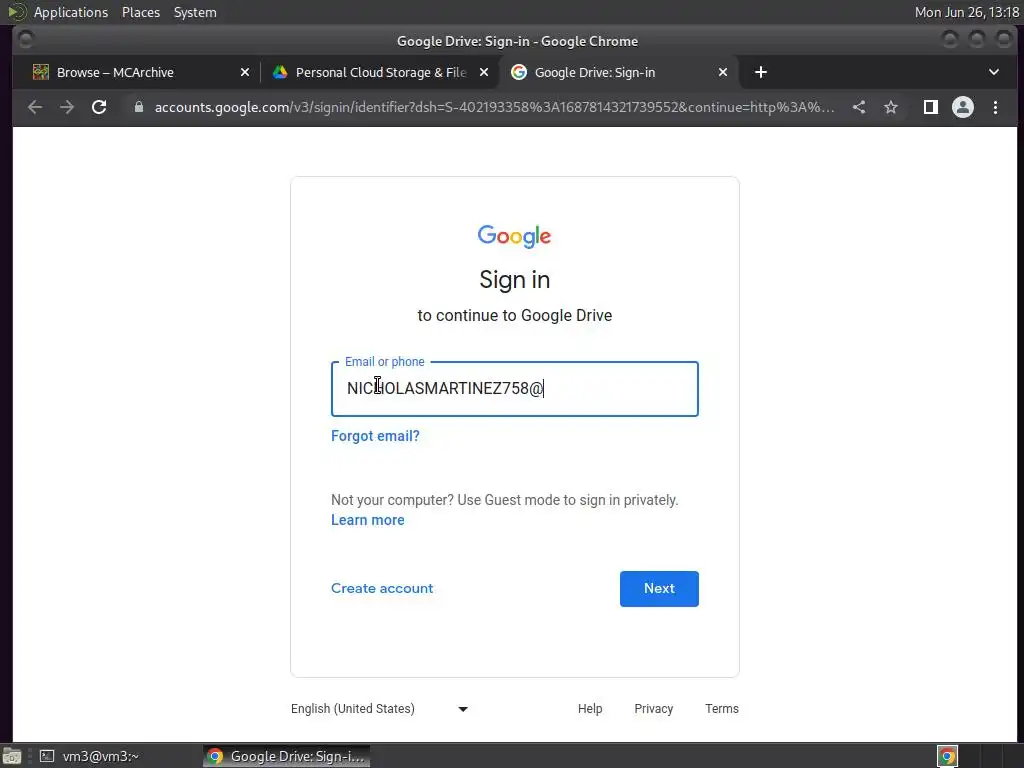
Task: Open the Learn more link
Action: 368,520
